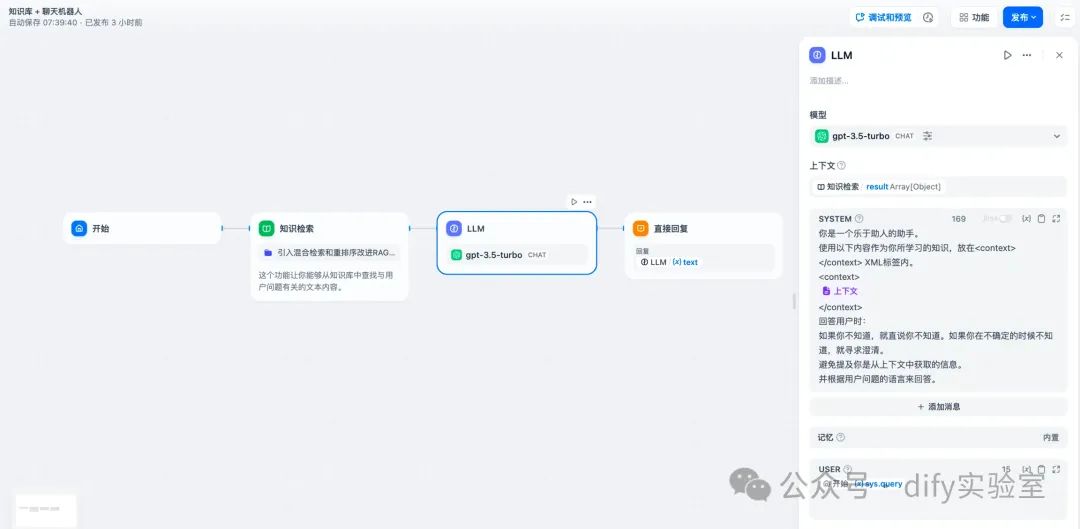This screenshot has width=1080, height=529.
Task: Click the LLM text variable in 直接回复
Action: [669, 262]
